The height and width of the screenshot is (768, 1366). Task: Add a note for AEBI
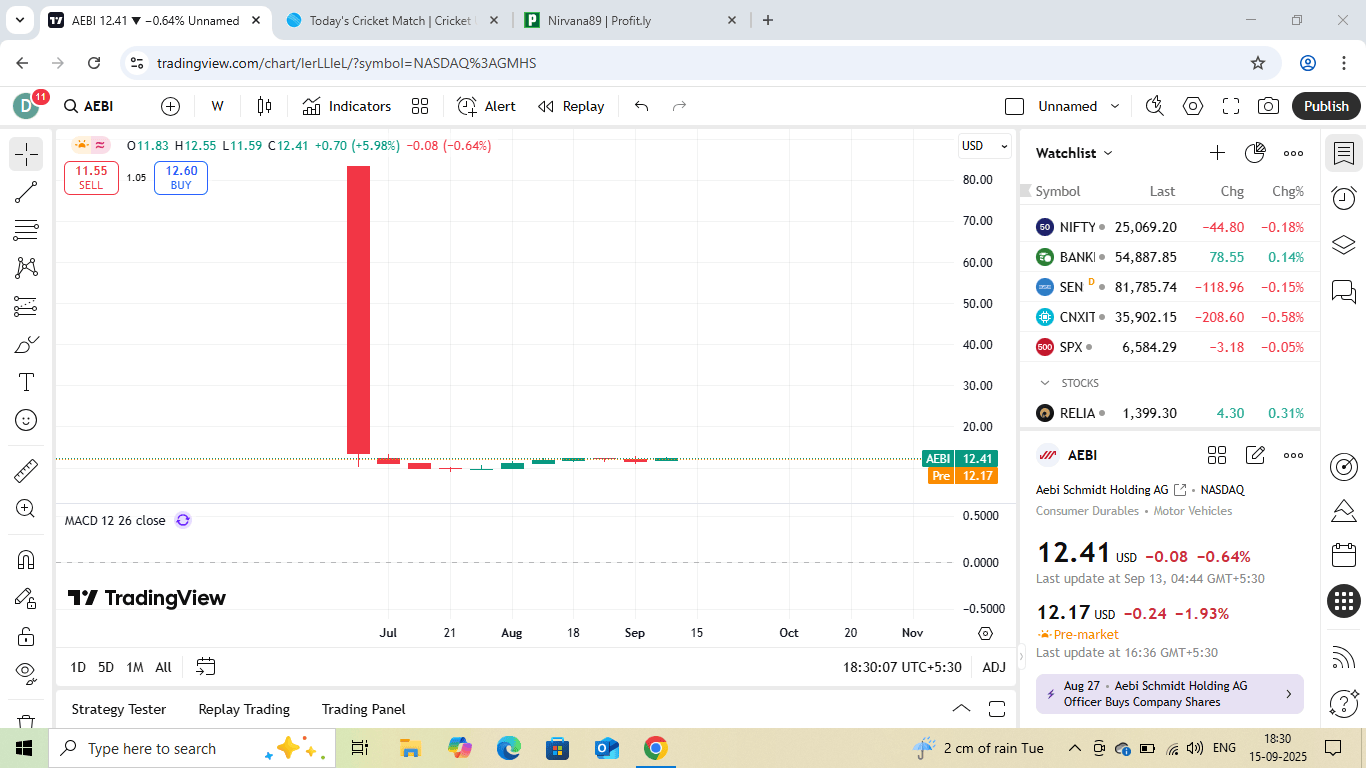point(1255,455)
